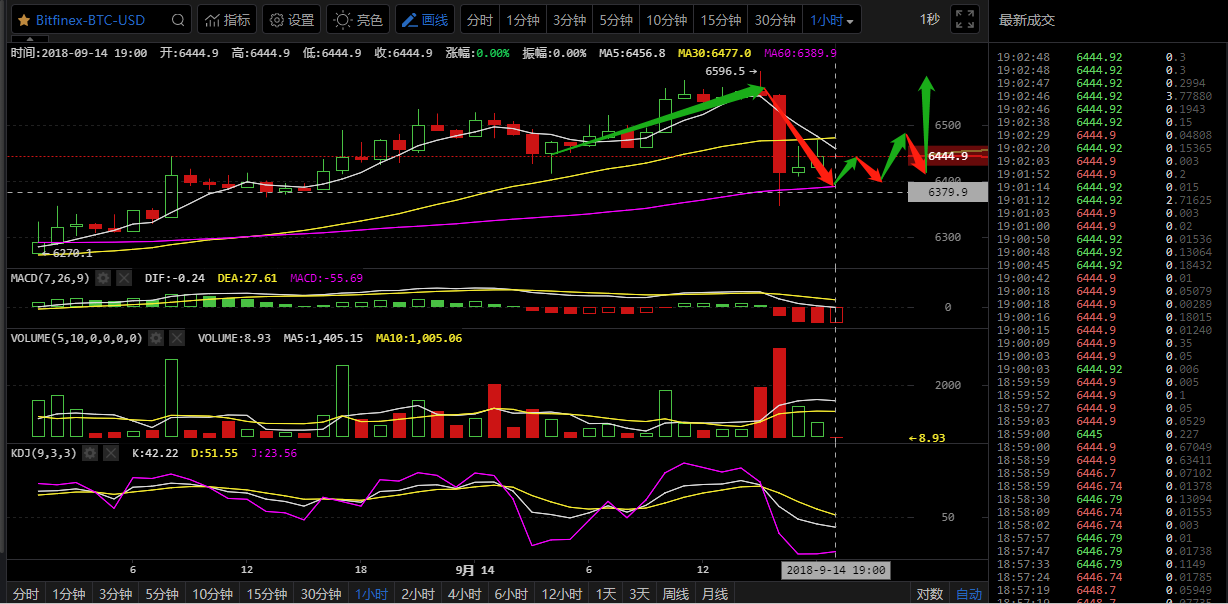Click the MA5:6456.8 indicator label

632,53
